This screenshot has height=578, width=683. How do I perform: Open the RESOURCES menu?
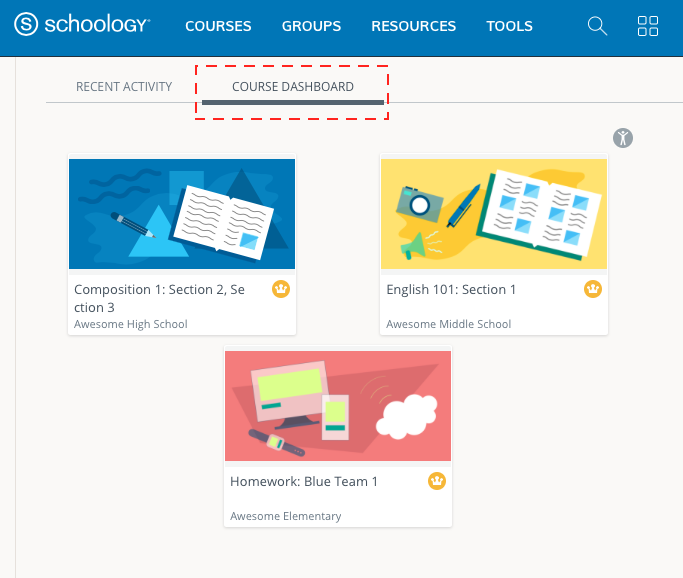tap(413, 26)
